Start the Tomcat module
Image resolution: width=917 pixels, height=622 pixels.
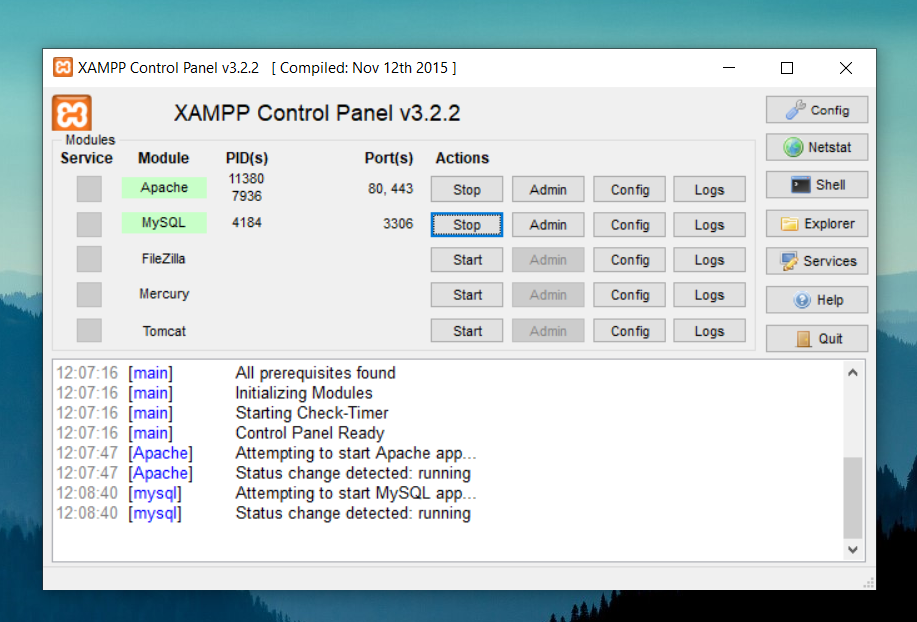(466, 330)
